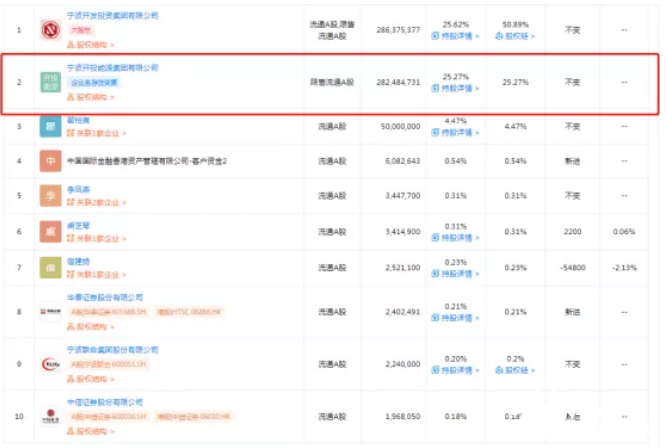The height and width of the screenshot is (448, 666).
Task: Click the olive avatar of shareholder with 2,521,100 shares
Action: pos(51,268)
